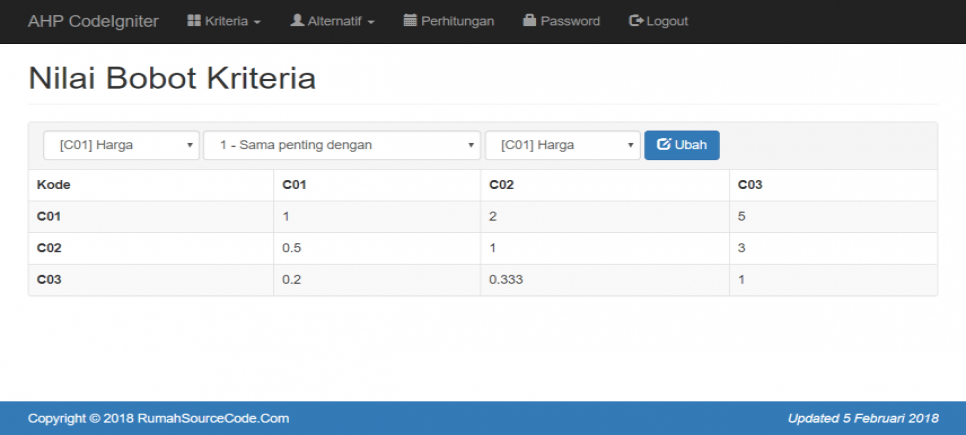966x435 pixels.
Task: Open the second [C01] Harga dropdown before Ubah
Action: tap(562, 145)
